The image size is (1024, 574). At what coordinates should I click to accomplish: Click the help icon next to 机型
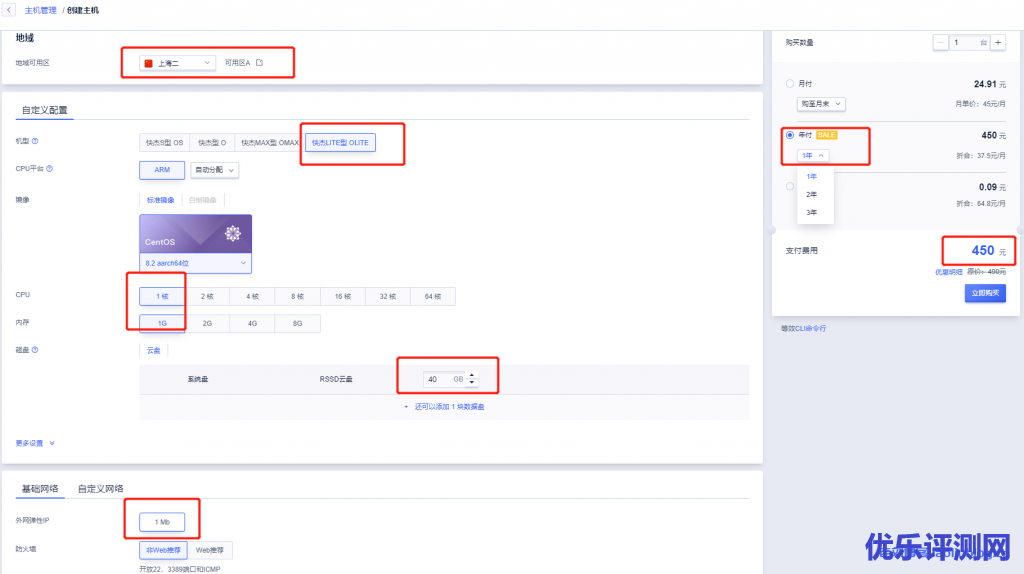[x=35, y=141]
